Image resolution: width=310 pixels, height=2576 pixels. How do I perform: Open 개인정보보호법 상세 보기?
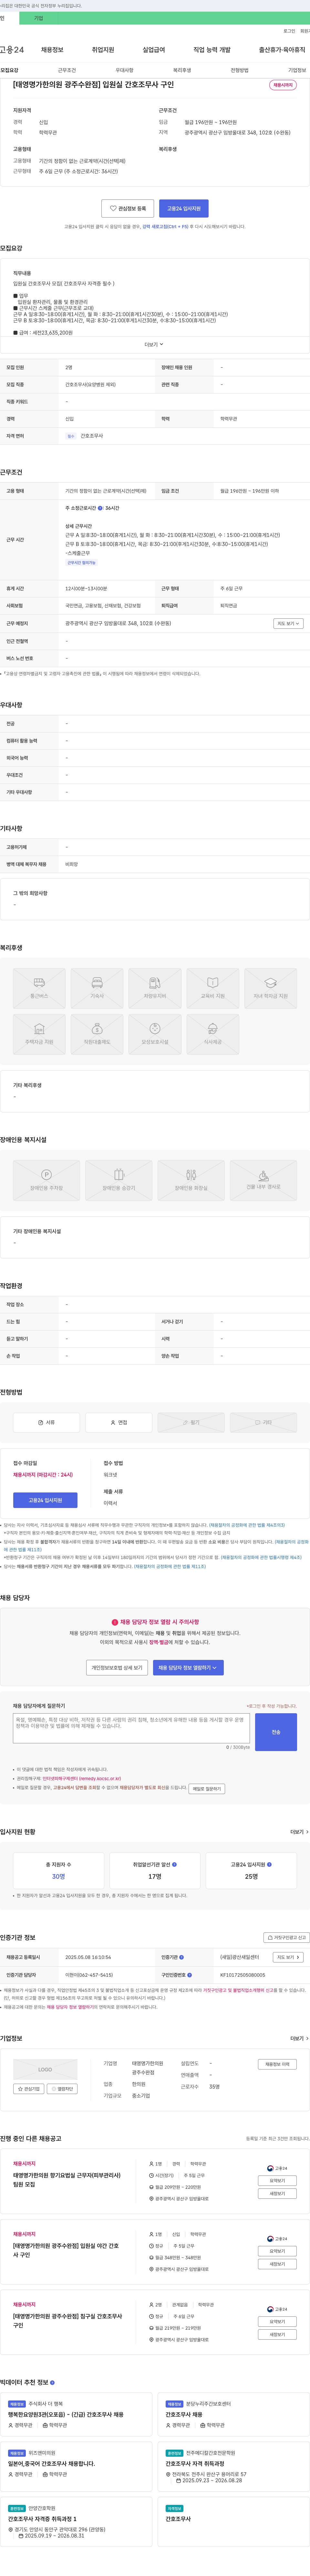tap(117, 1668)
